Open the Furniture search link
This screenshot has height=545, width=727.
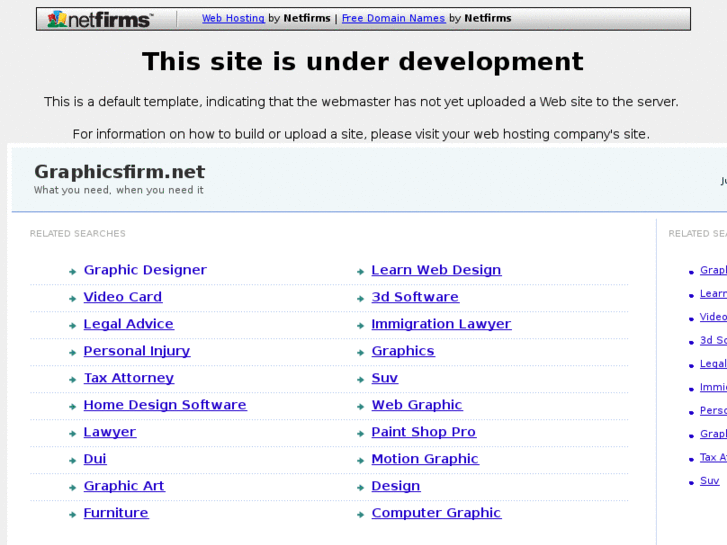pyautogui.click(x=116, y=513)
